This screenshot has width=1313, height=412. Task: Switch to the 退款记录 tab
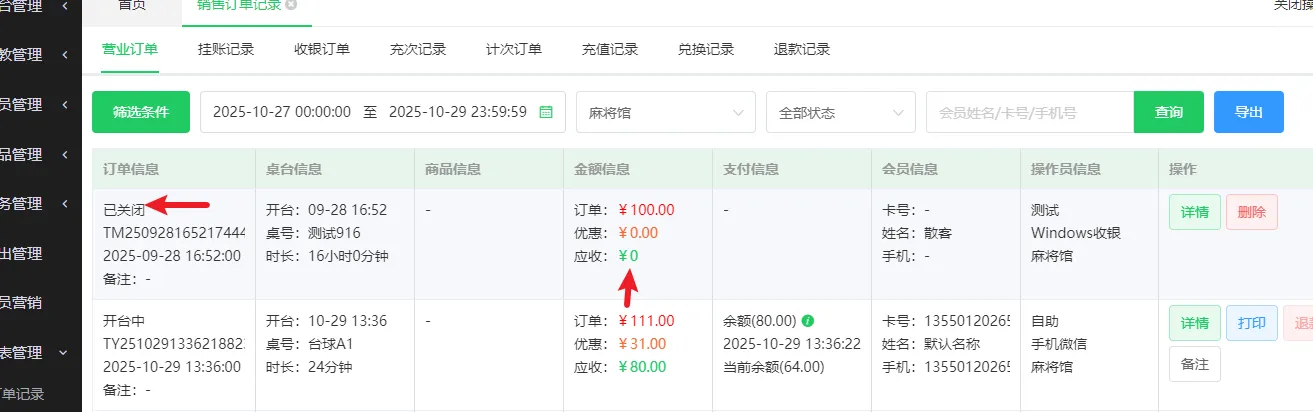[x=802, y=49]
